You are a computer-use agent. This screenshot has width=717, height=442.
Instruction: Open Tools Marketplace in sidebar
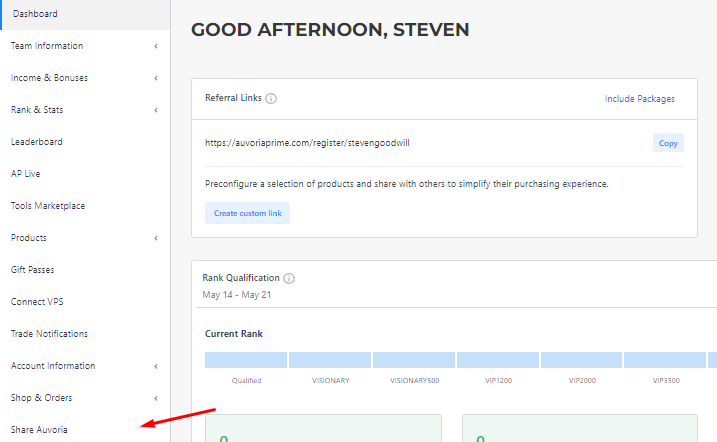click(48, 206)
